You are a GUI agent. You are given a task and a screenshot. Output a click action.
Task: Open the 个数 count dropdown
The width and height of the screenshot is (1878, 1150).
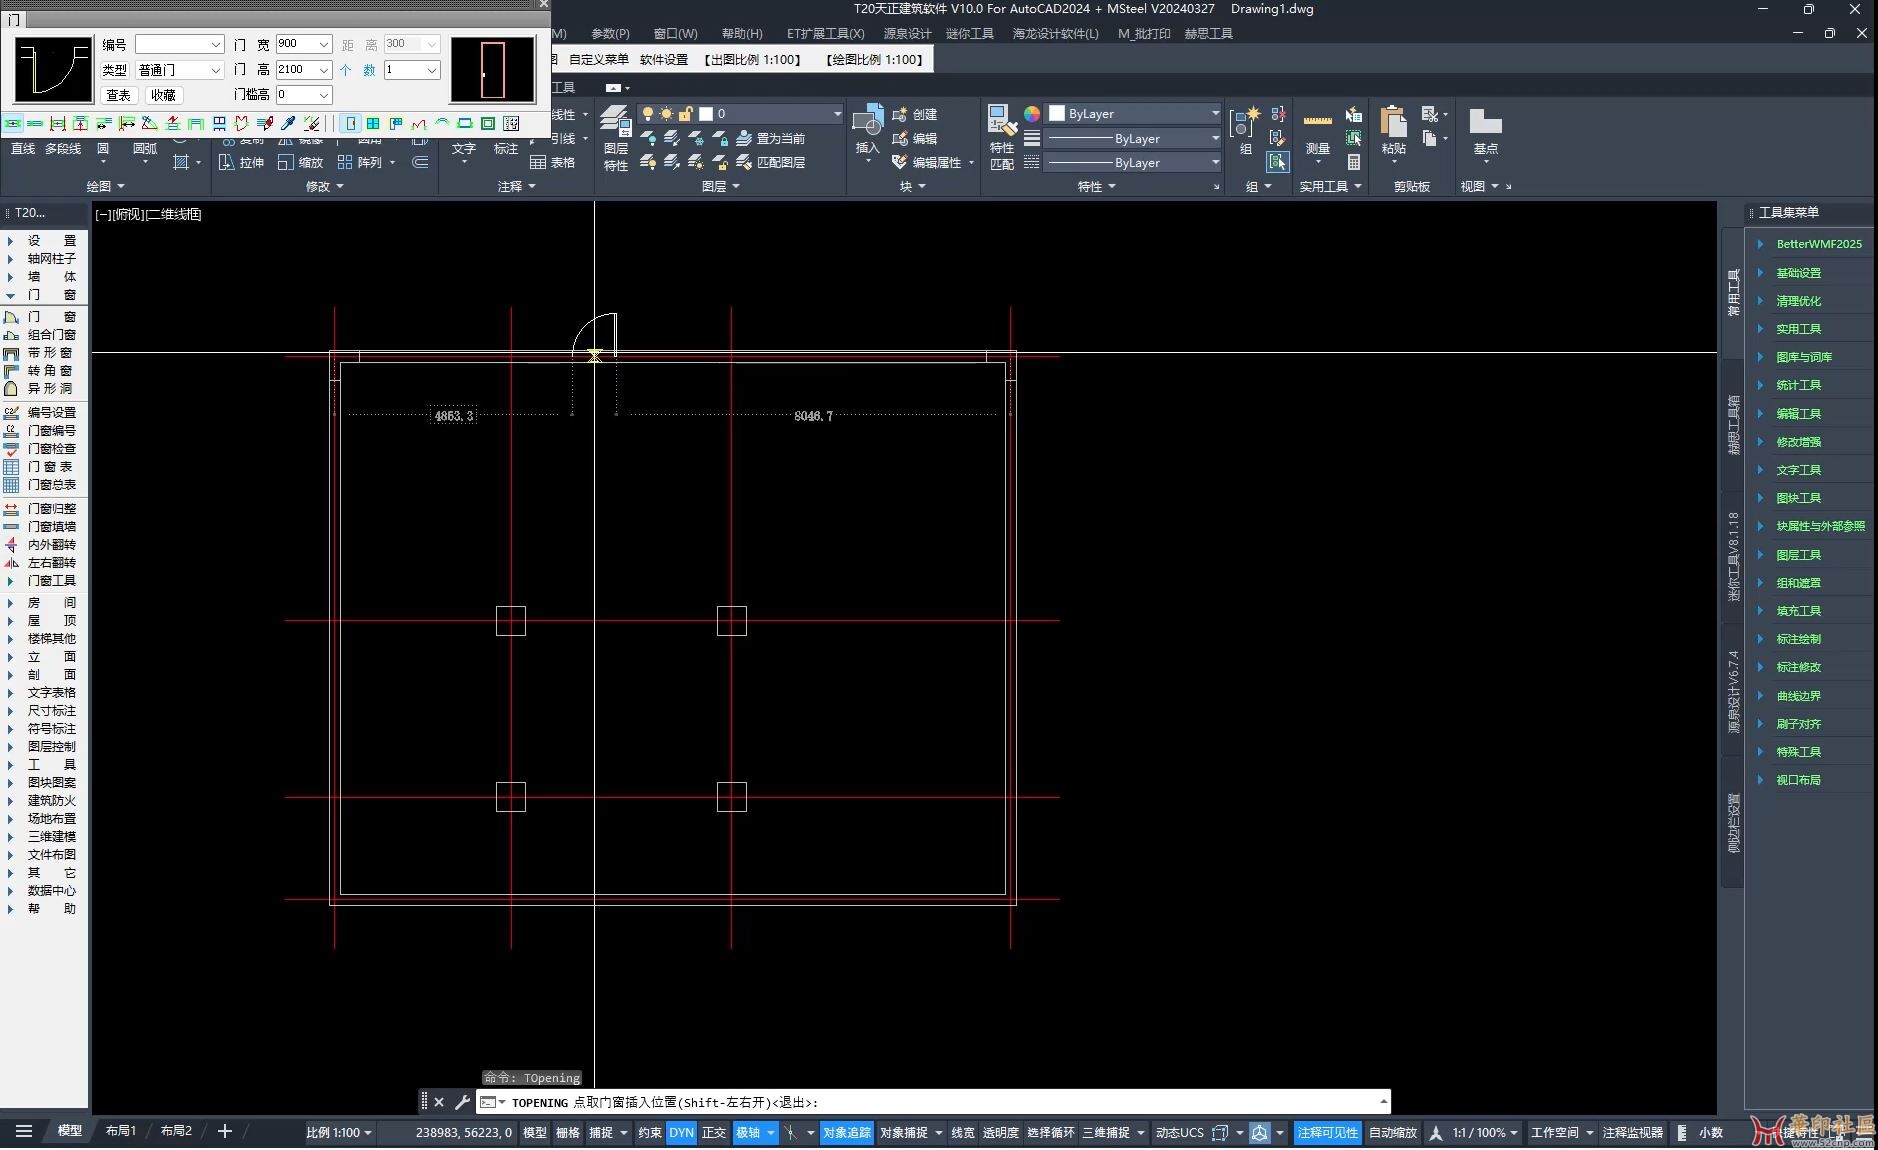[432, 70]
